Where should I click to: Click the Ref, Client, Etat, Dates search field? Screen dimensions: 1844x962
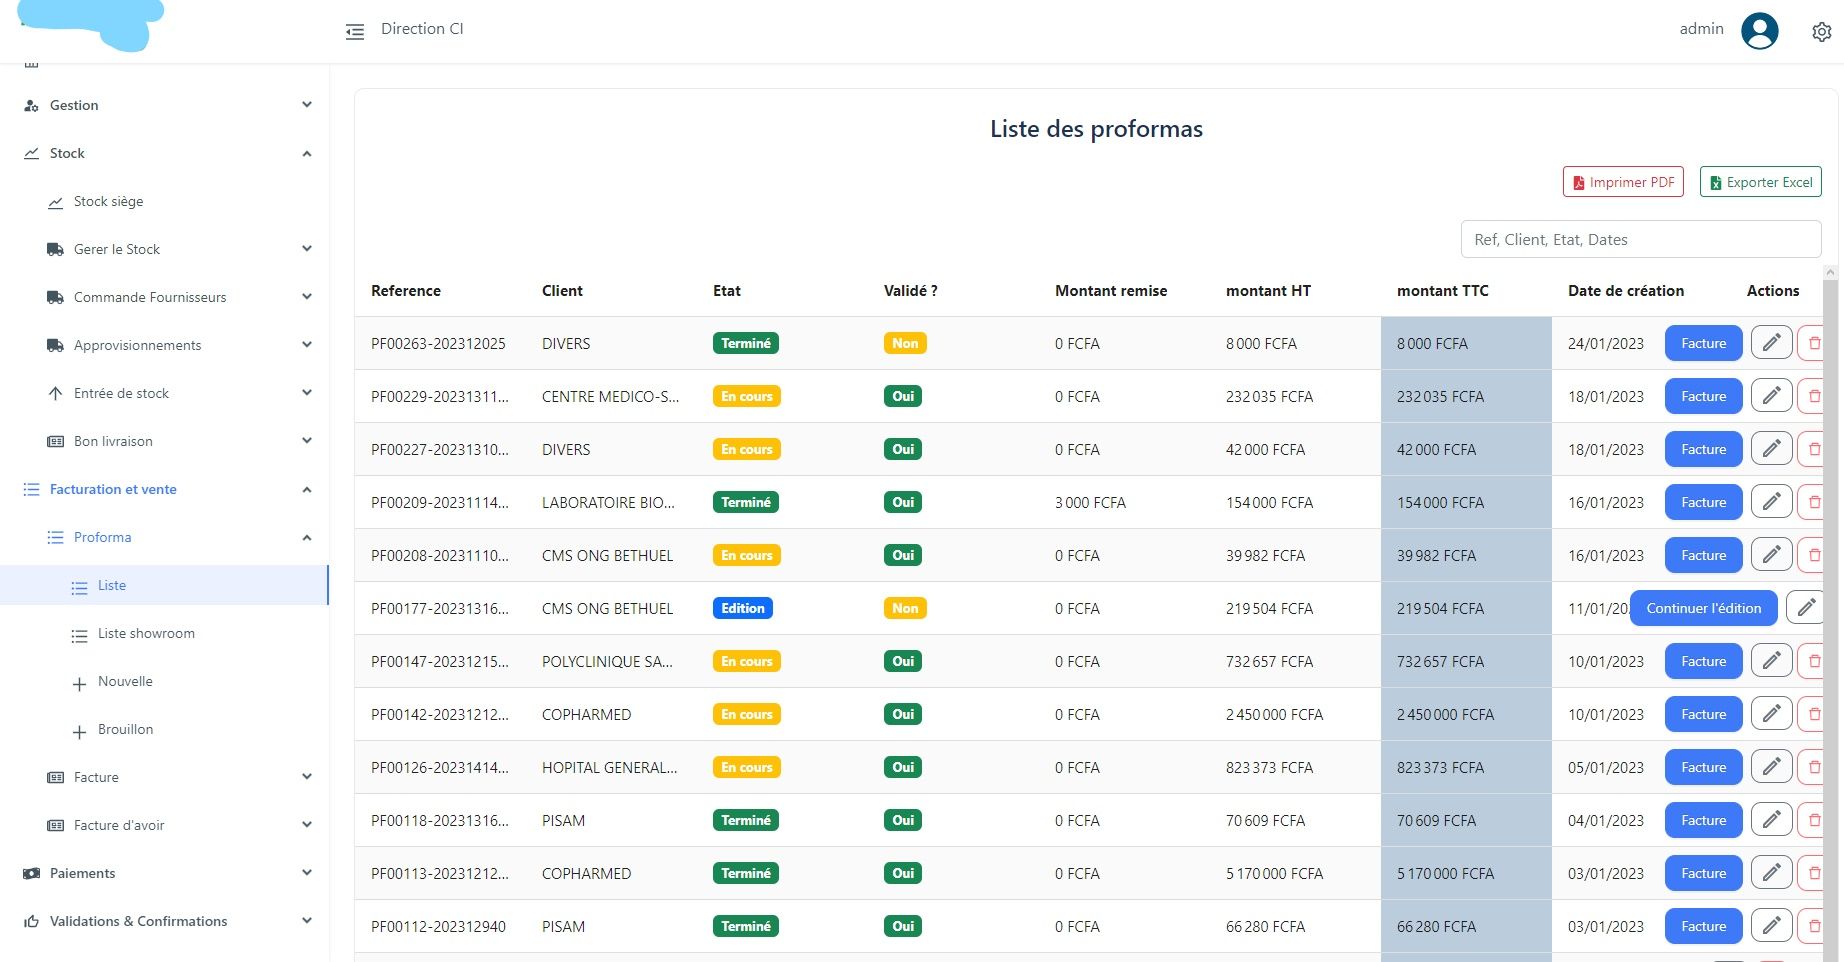1640,239
